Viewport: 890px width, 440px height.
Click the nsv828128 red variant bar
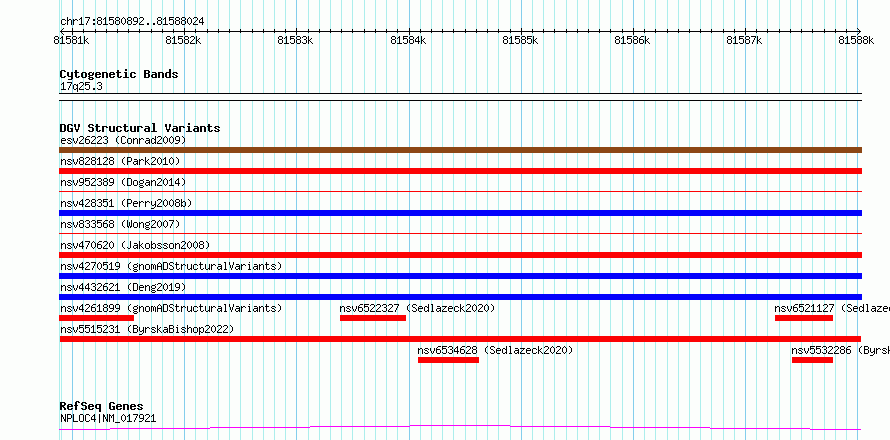pos(460,171)
